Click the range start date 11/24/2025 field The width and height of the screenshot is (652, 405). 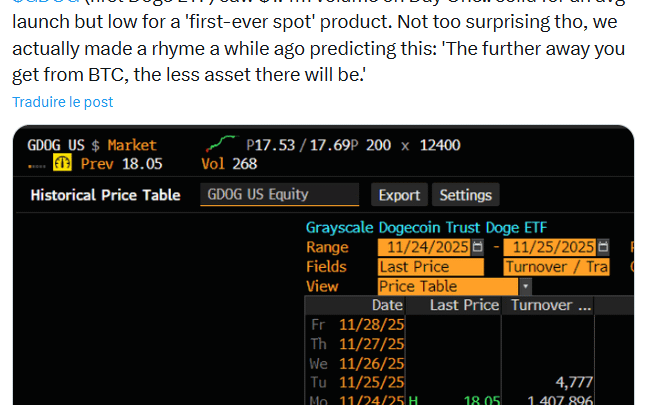pos(424,247)
